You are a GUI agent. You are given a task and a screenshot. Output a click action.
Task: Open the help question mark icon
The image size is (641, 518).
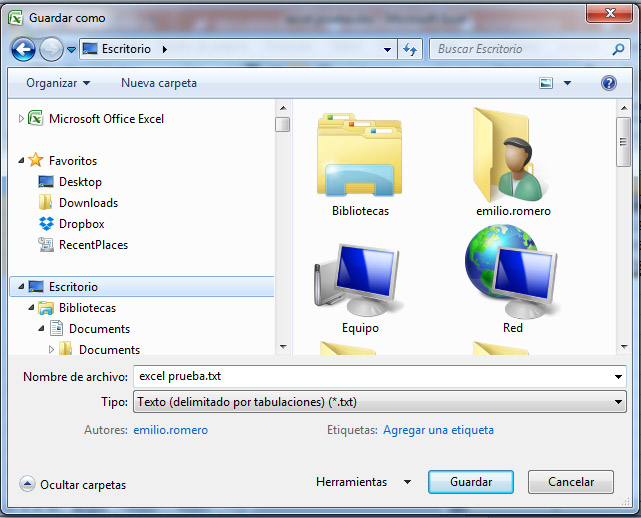(x=608, y=83)
